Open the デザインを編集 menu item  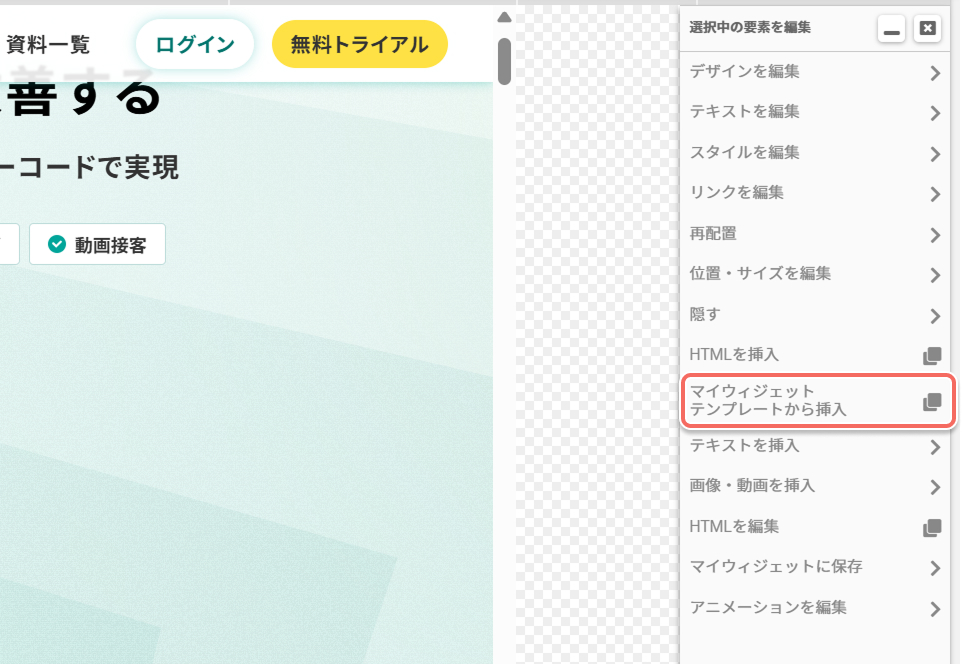[x=815, y=72]
